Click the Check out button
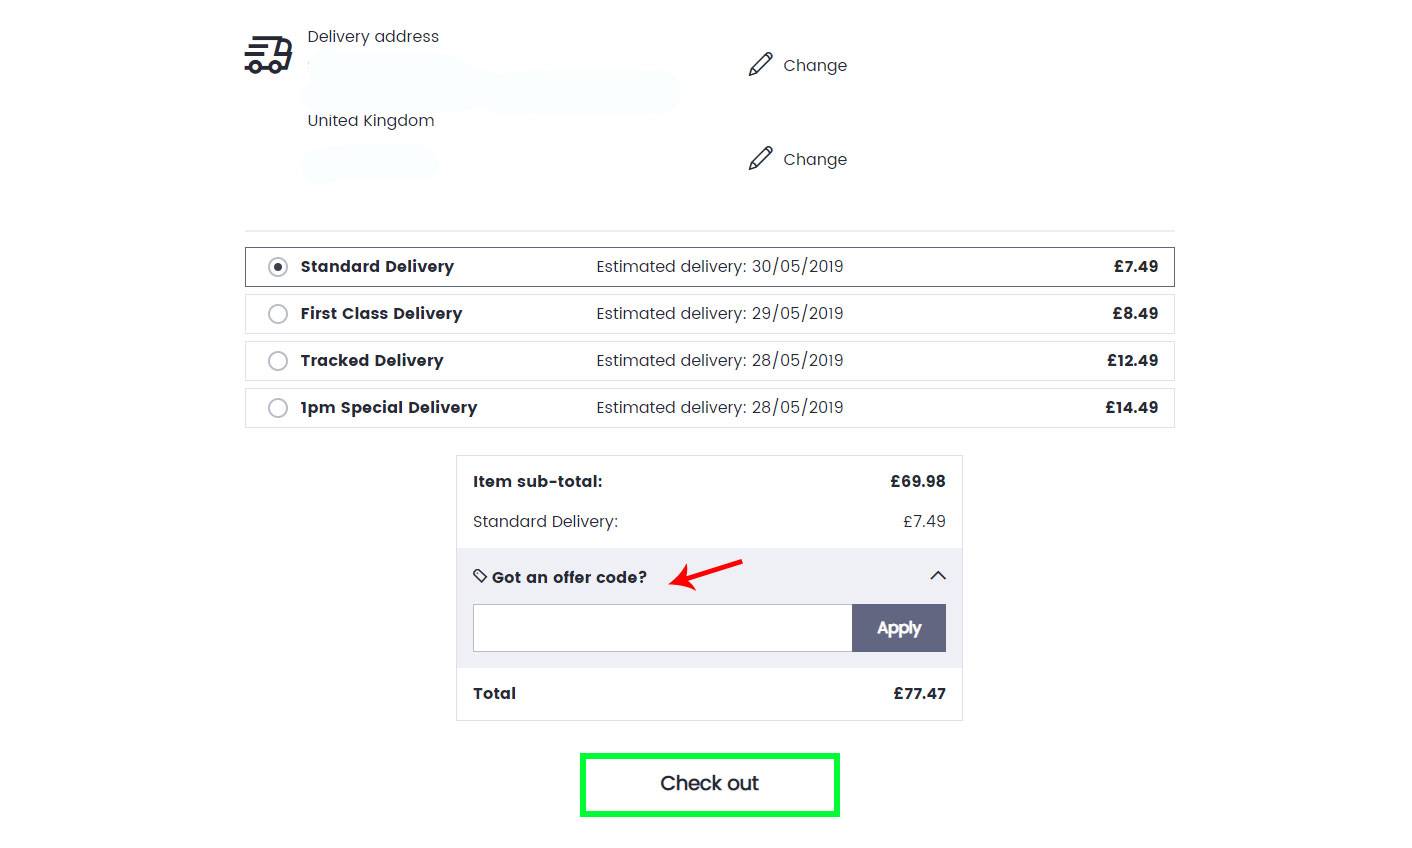 (709, 784)
